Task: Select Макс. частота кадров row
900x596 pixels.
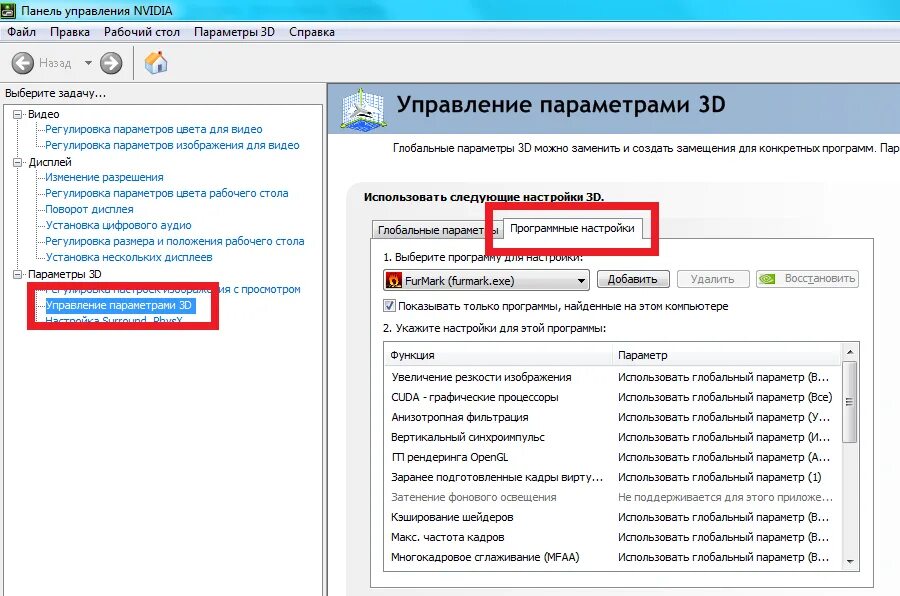Action: [x=612, y=537]
